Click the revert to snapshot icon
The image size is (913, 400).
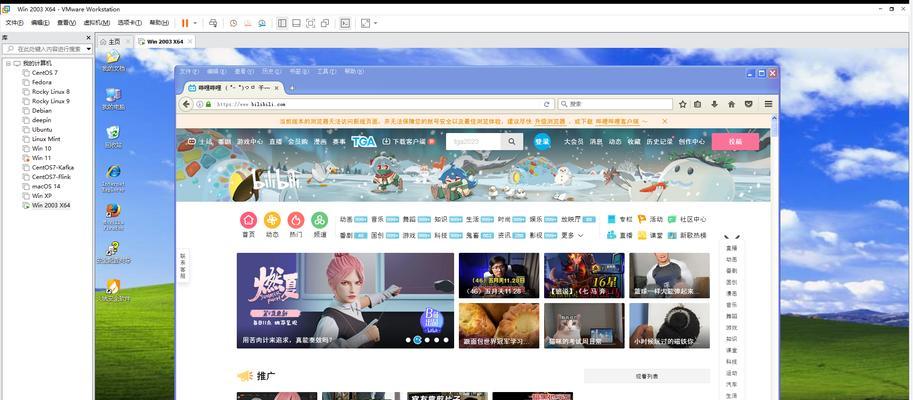[247, 23]
